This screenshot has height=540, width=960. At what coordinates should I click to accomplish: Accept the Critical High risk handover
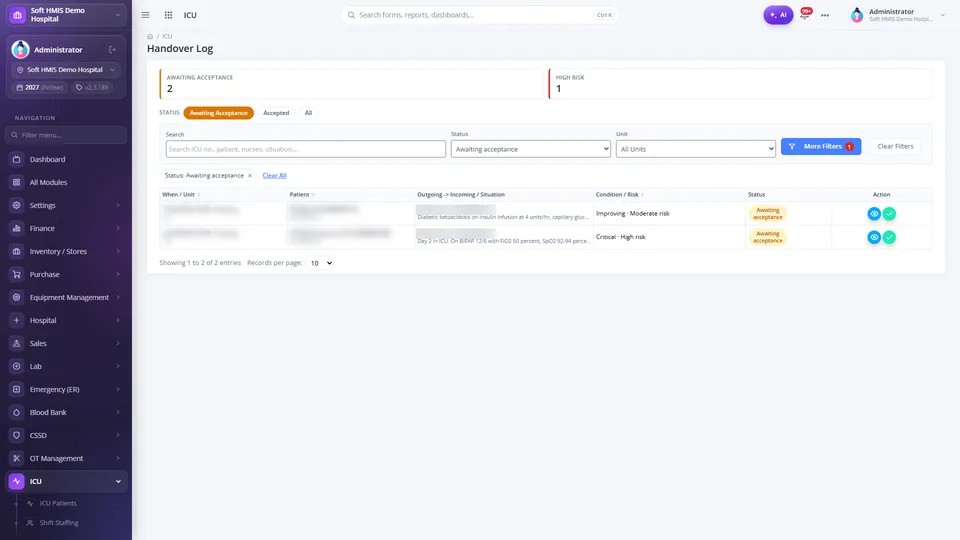pos(889,237)
